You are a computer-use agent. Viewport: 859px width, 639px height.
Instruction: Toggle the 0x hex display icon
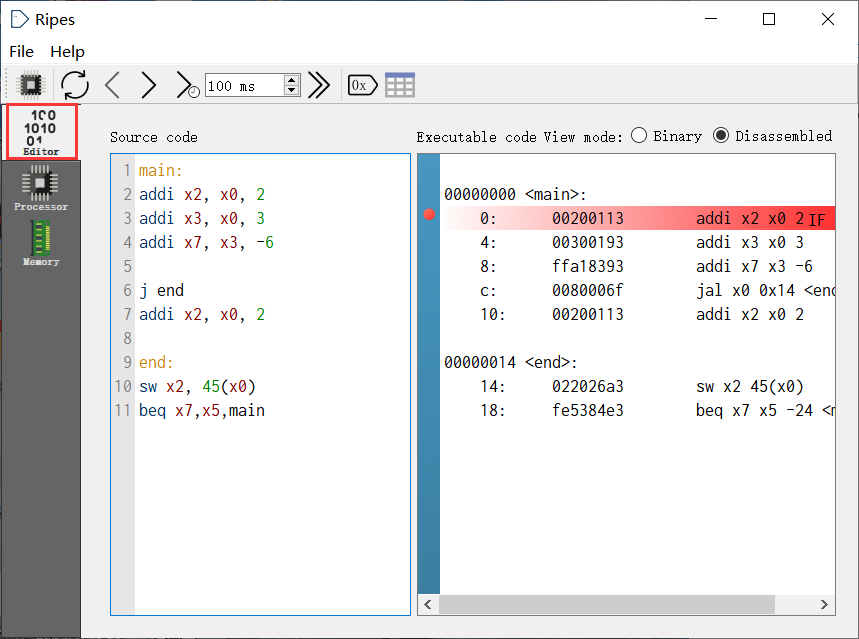(x=363, y=85)
